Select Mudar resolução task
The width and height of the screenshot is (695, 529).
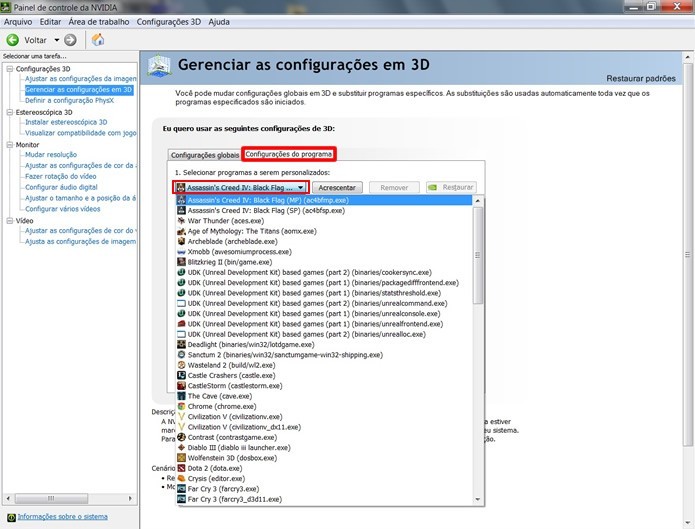pos(51,155)
